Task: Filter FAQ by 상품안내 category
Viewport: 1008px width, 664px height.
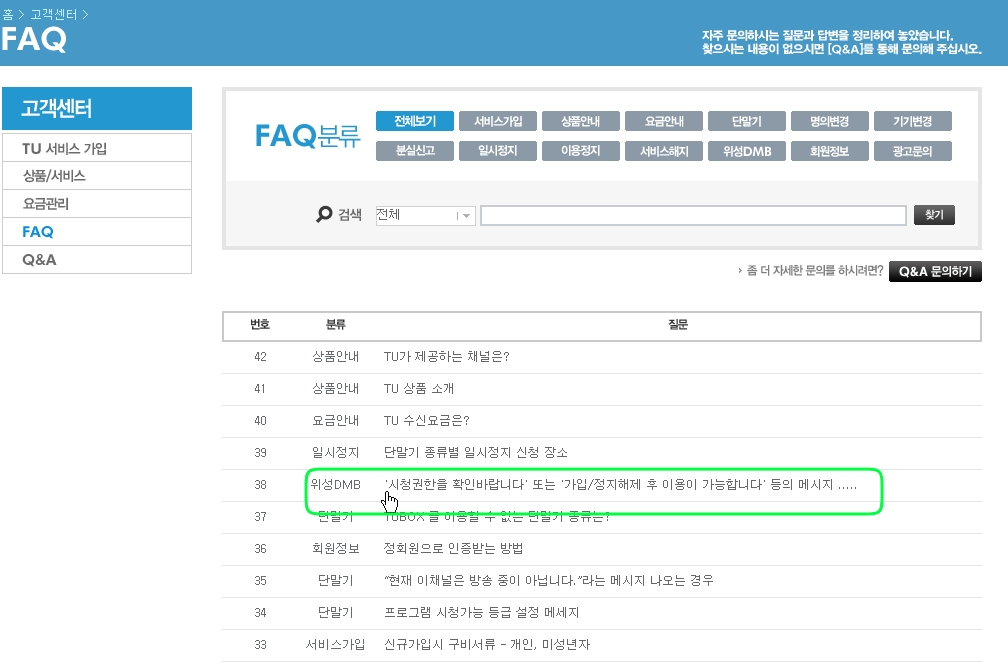Action: click(x=580, y=121)
